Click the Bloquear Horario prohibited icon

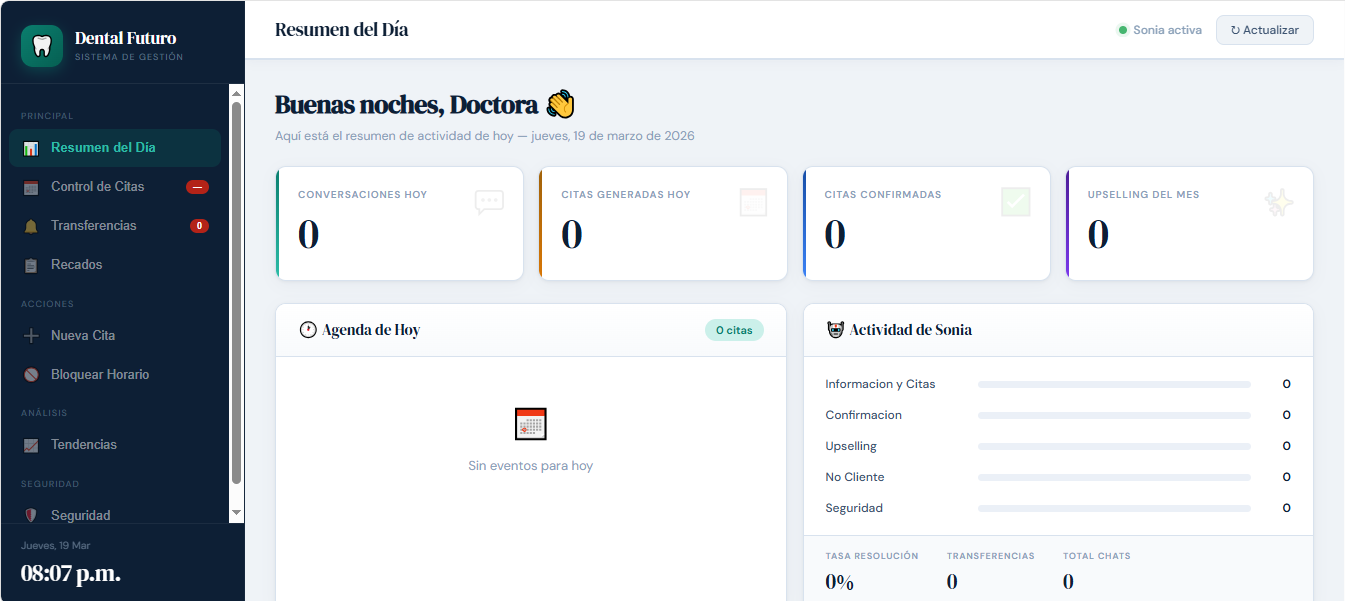(31, 375)
